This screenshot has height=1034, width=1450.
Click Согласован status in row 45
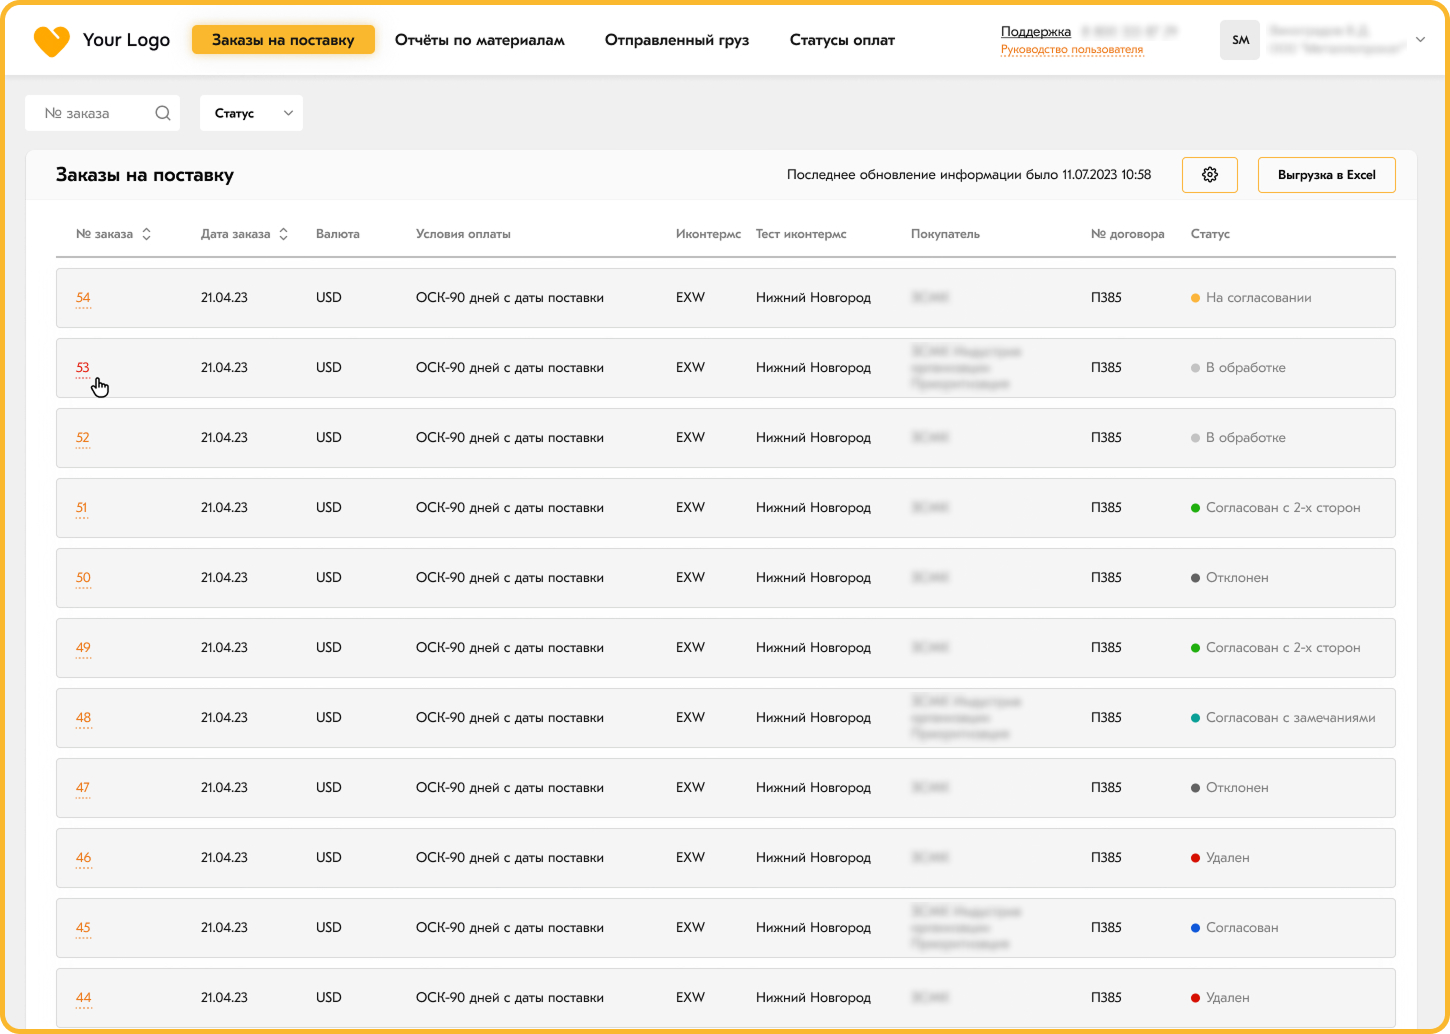(1235, 928)
